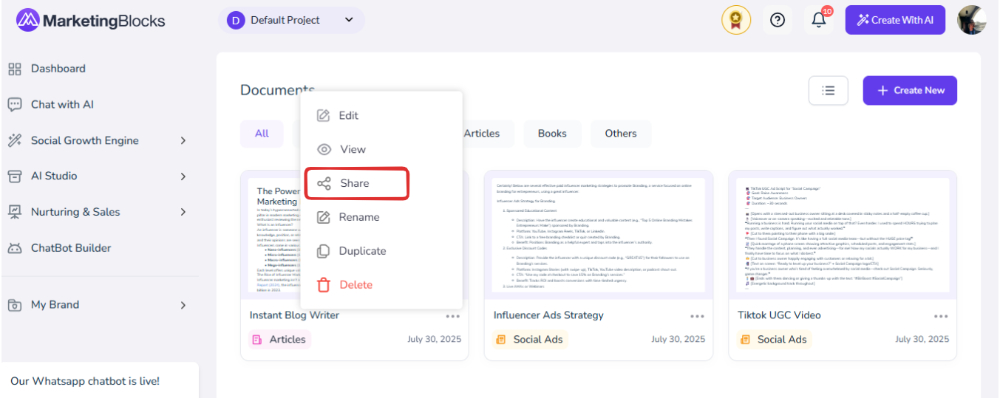Screen dimensions: 1000x398
Task: Click the My Brand folder icon
Action: pos(15,305)
